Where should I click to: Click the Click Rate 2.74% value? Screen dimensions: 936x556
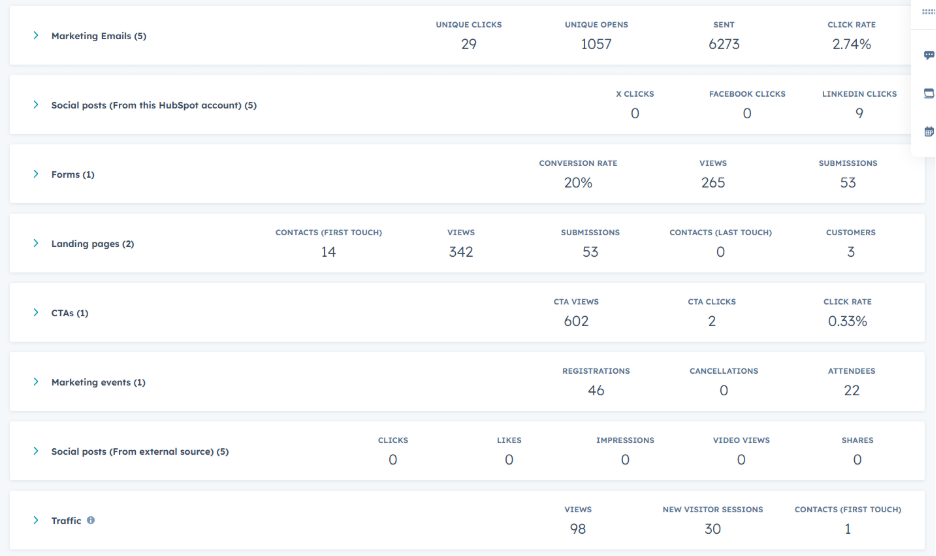click(x=851, y=44)
